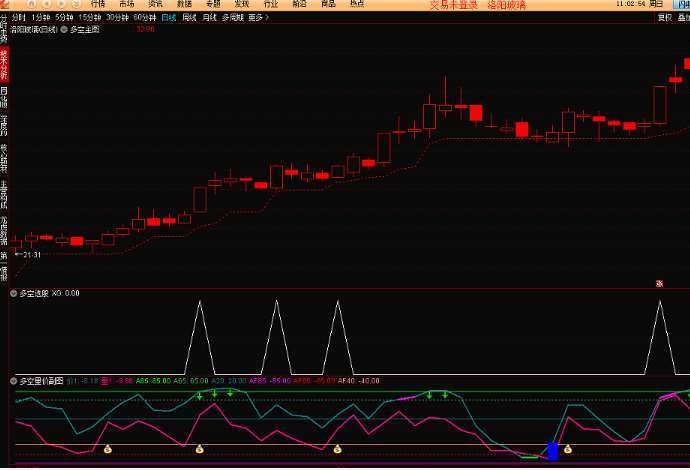Click the money bag marker under the last white peak

tap(568, 450)
